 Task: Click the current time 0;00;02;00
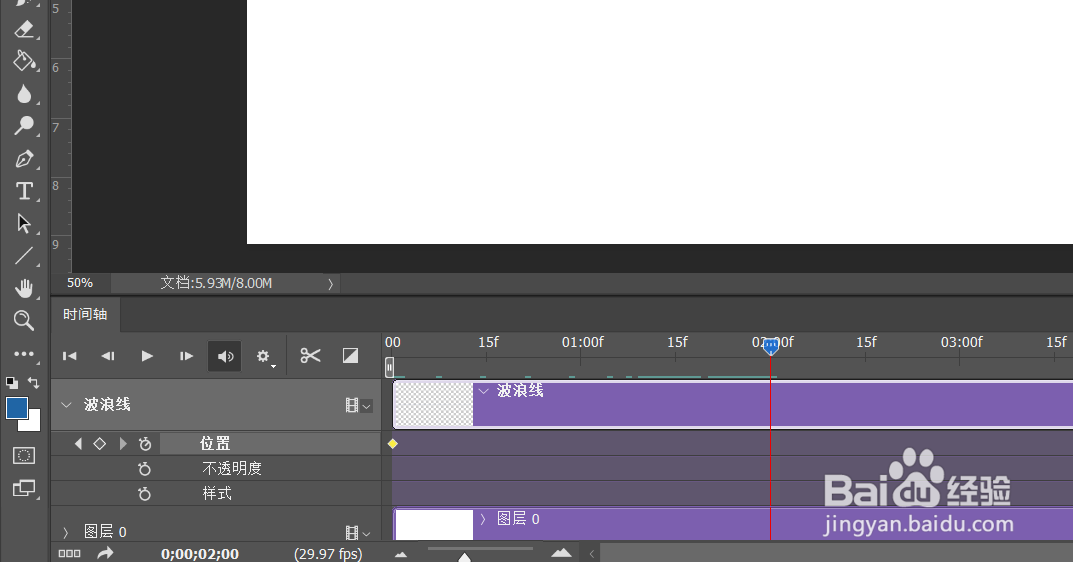pos(200,554)
